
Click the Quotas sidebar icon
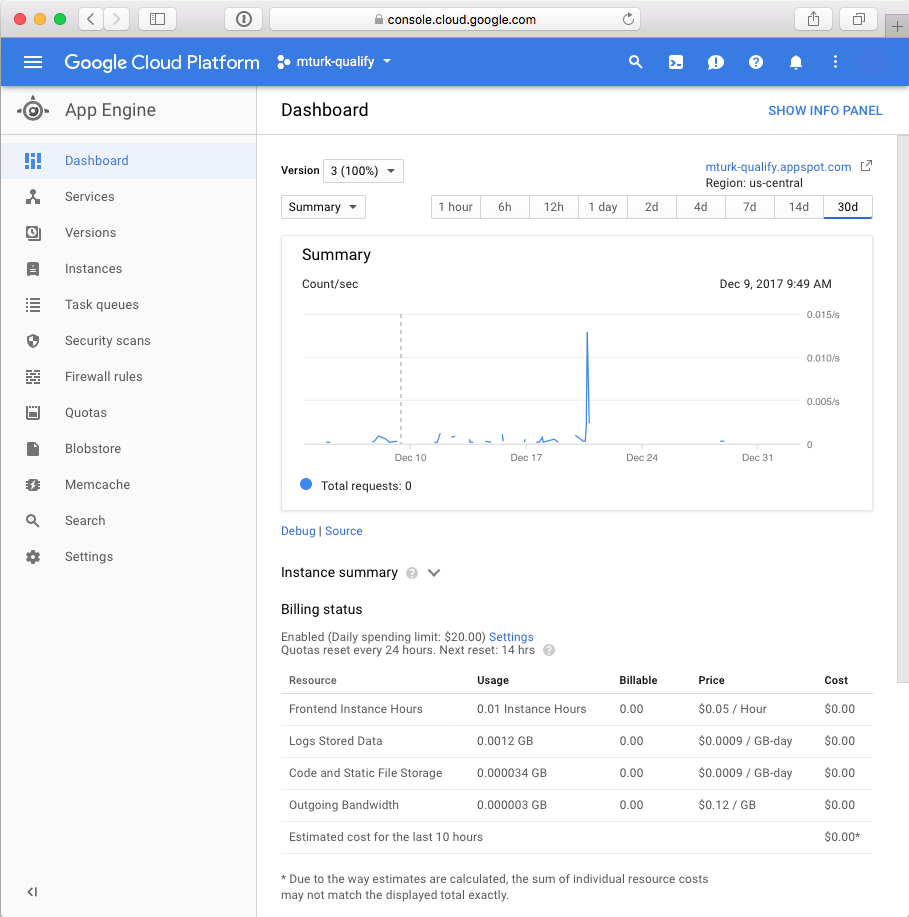33,413
